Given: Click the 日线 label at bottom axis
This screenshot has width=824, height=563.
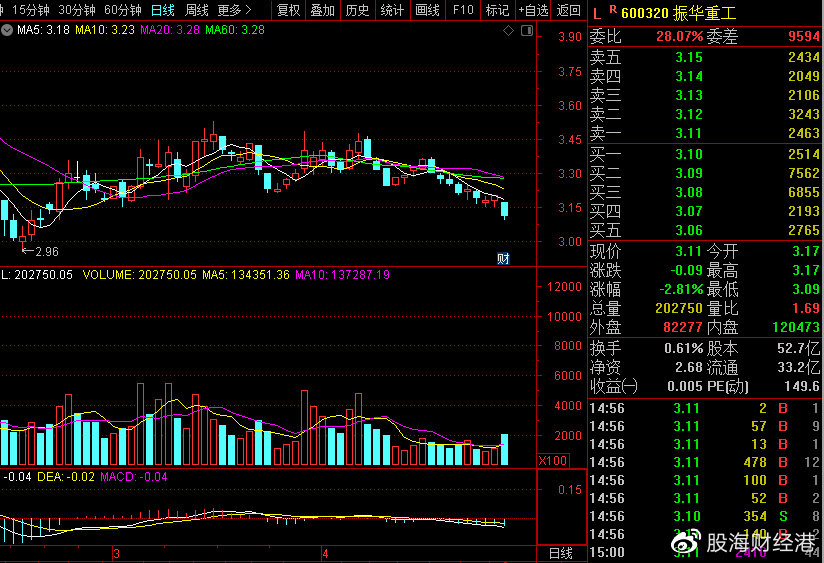Looking at the screenshot, I should click(x=561, y=553).
